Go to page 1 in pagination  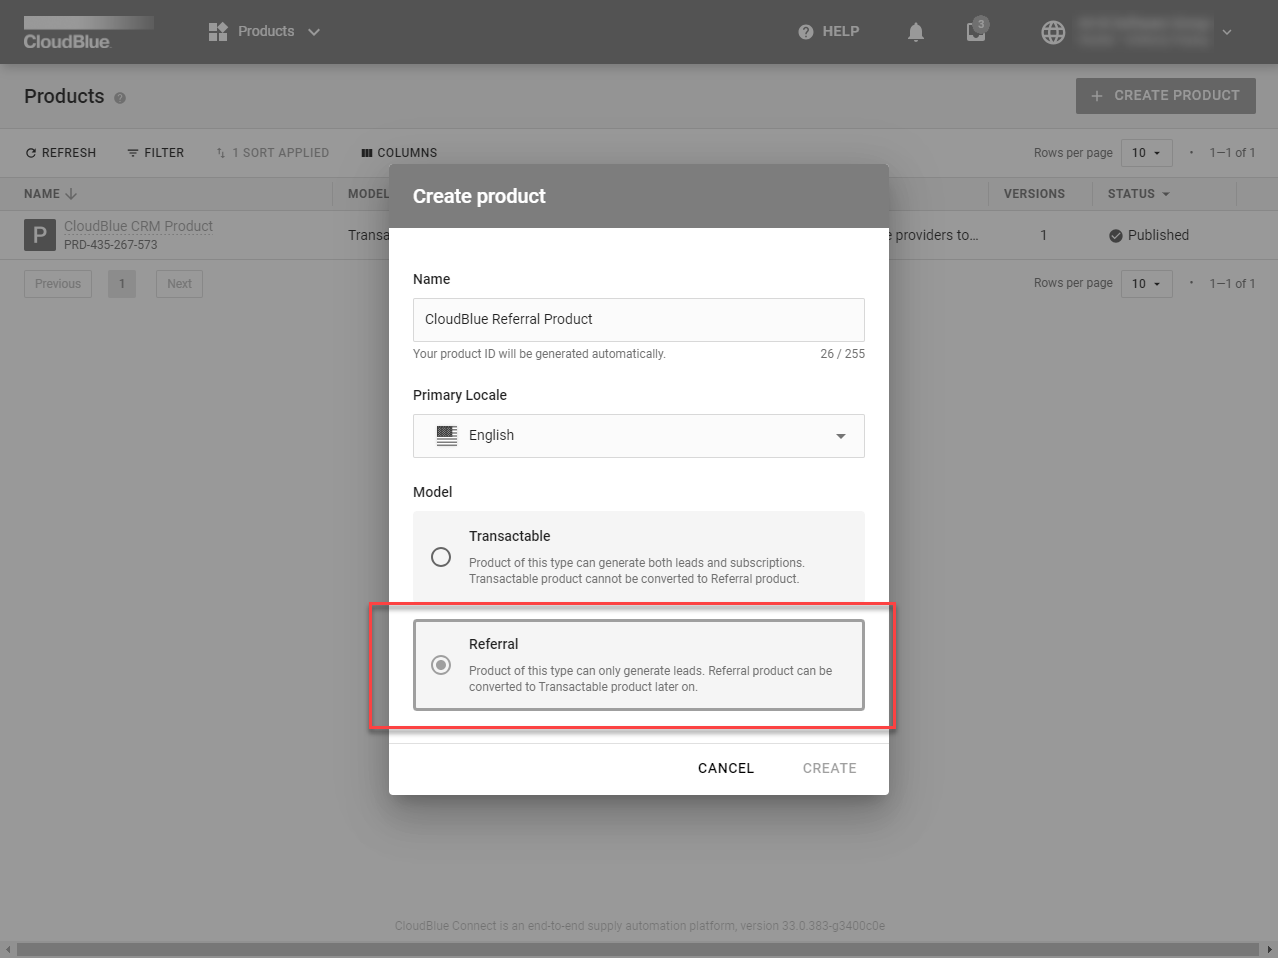pyautogui.click(x=122, y=284)
